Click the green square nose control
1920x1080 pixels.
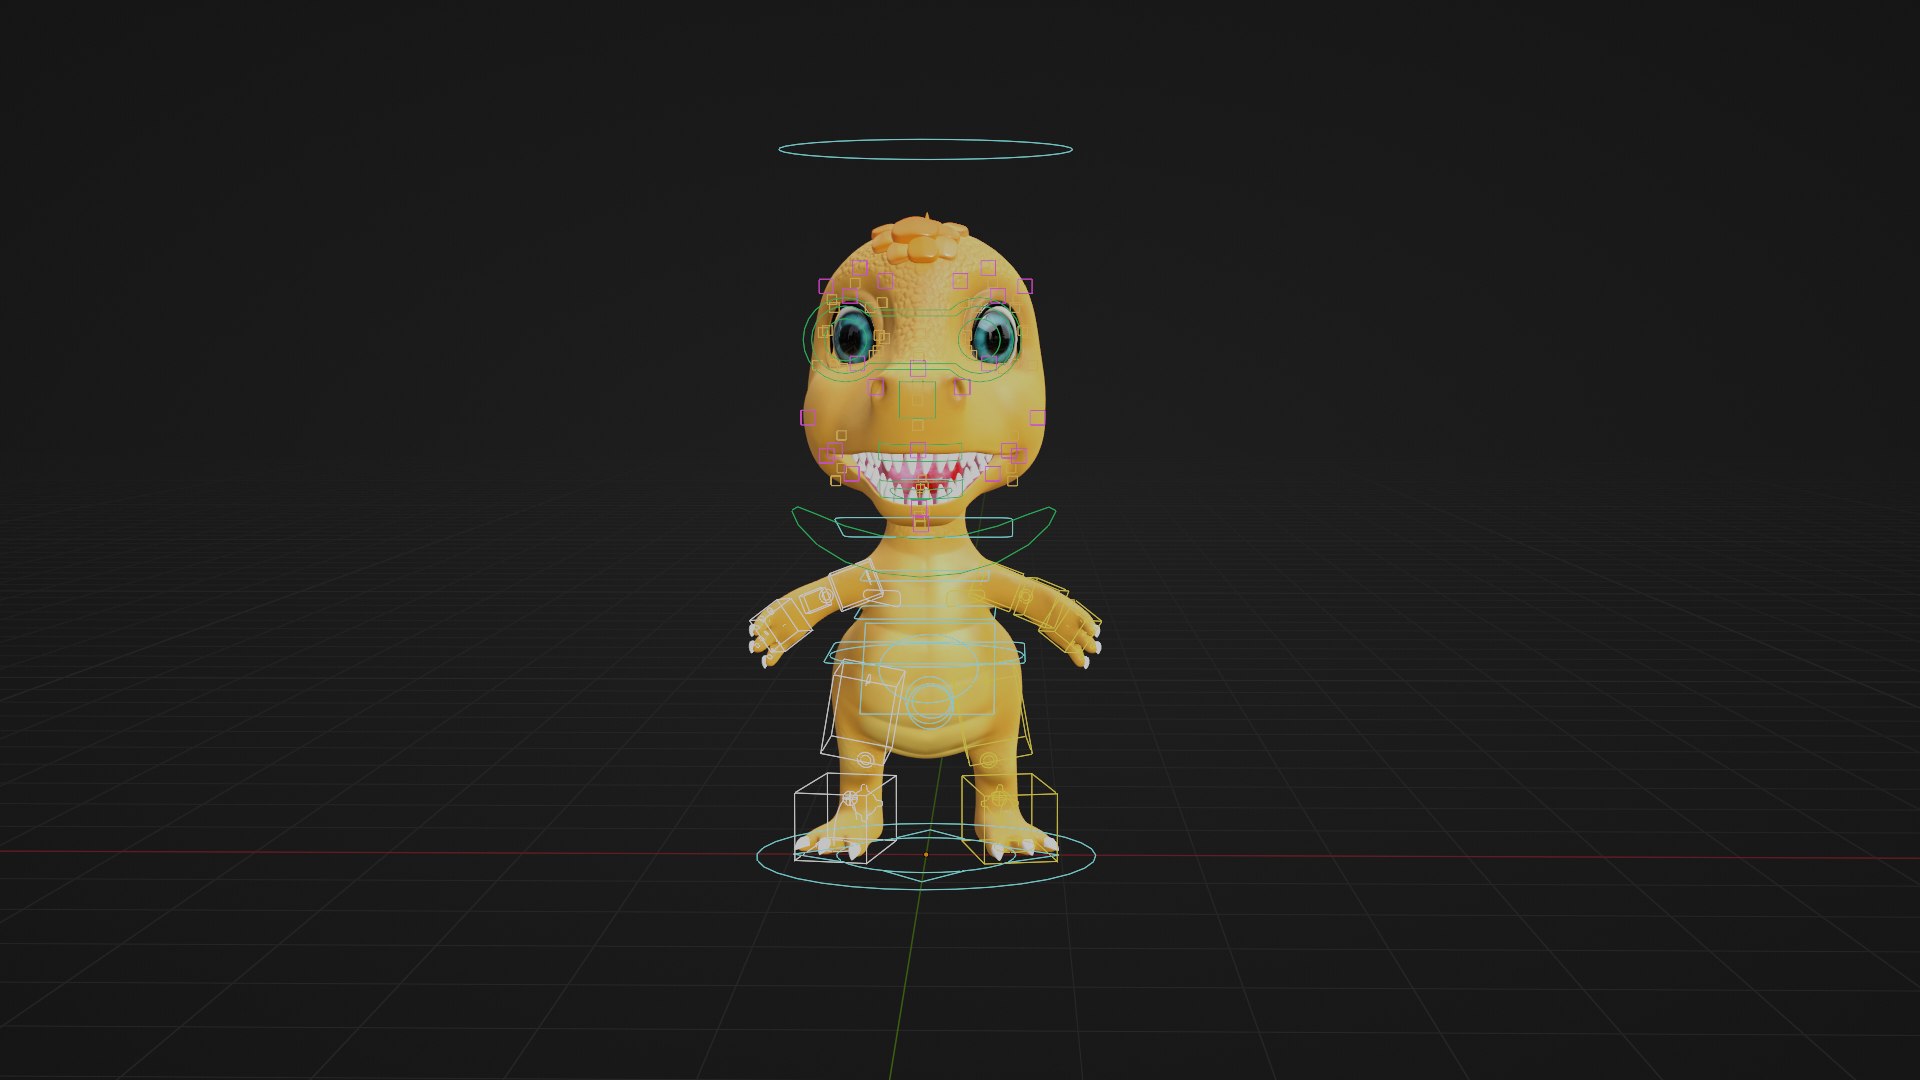coord(917,400)
